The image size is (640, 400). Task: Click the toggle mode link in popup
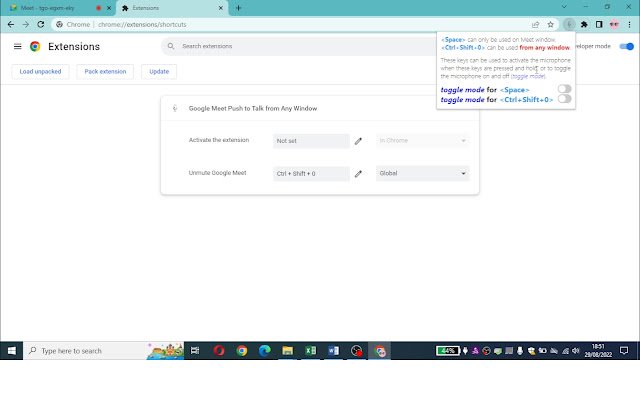click(528, 76)
